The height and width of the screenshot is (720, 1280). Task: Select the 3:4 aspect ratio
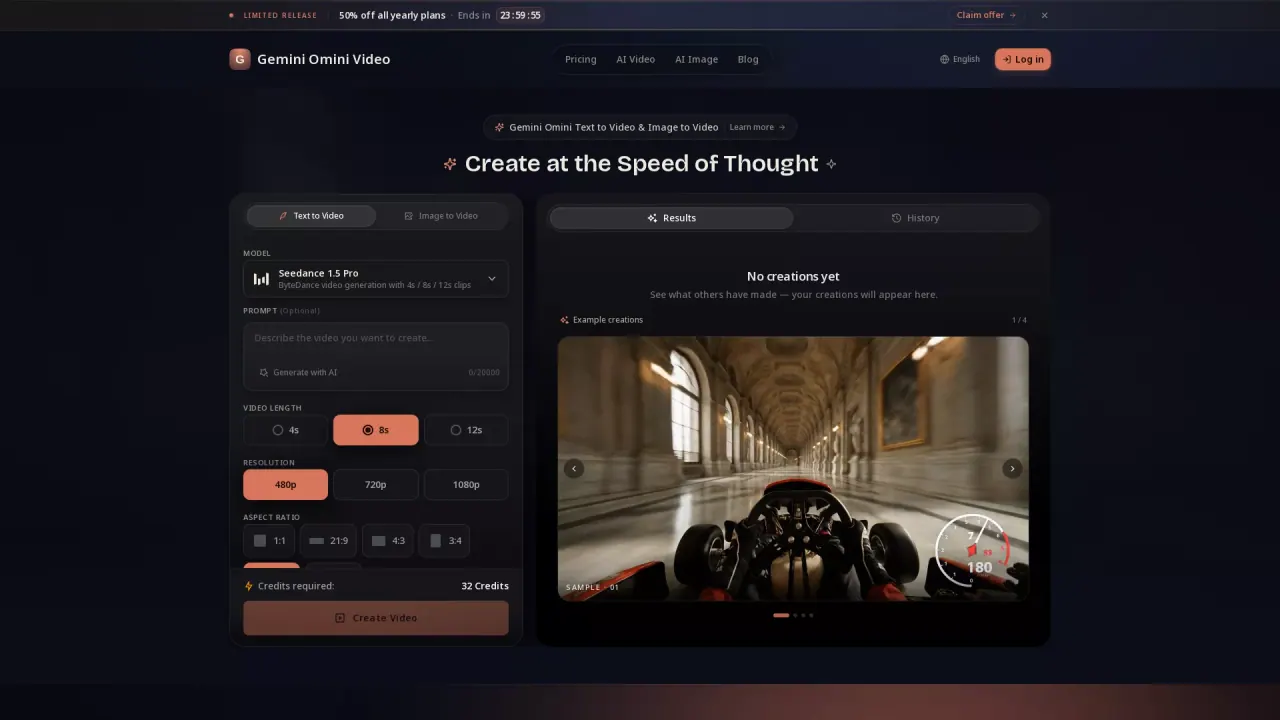pos(445,540)
